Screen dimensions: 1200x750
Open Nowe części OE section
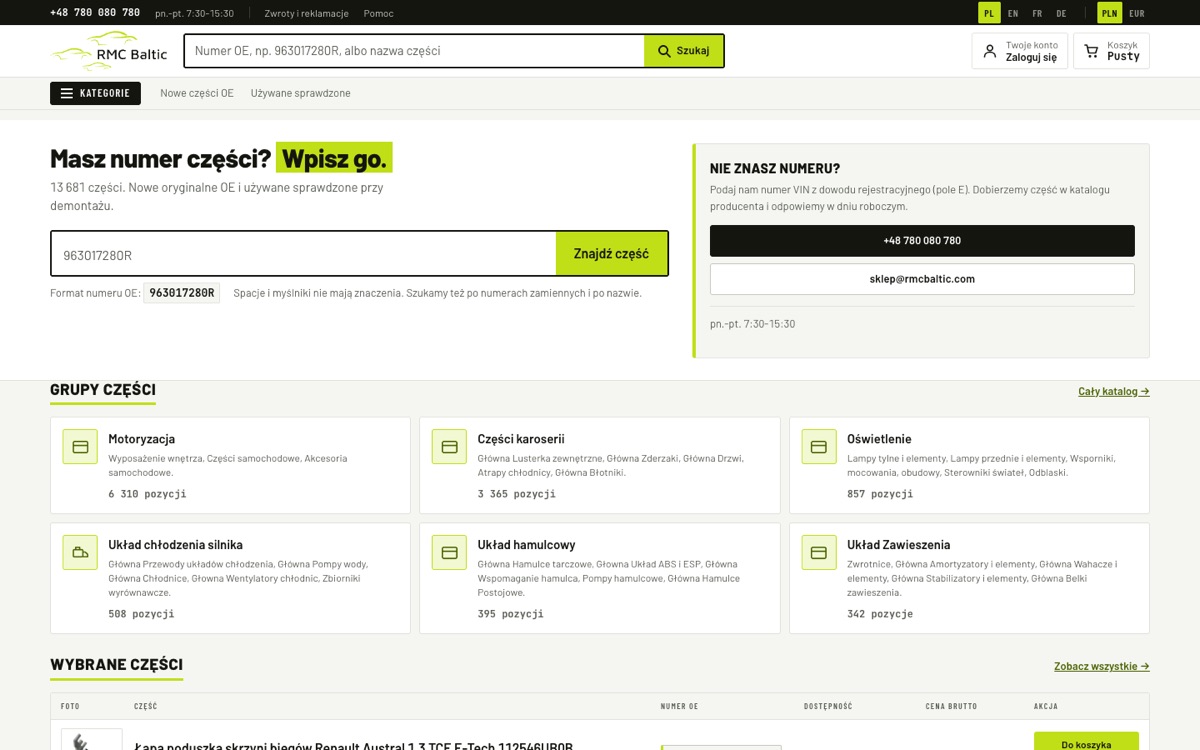(197, 93)
